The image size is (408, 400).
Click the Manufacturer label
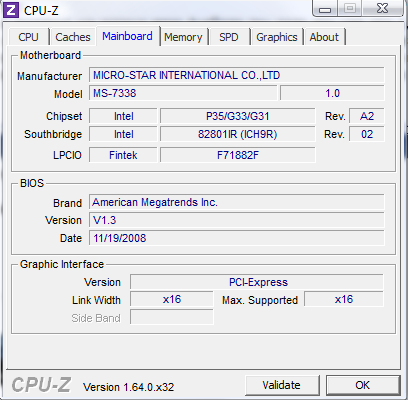50,76
